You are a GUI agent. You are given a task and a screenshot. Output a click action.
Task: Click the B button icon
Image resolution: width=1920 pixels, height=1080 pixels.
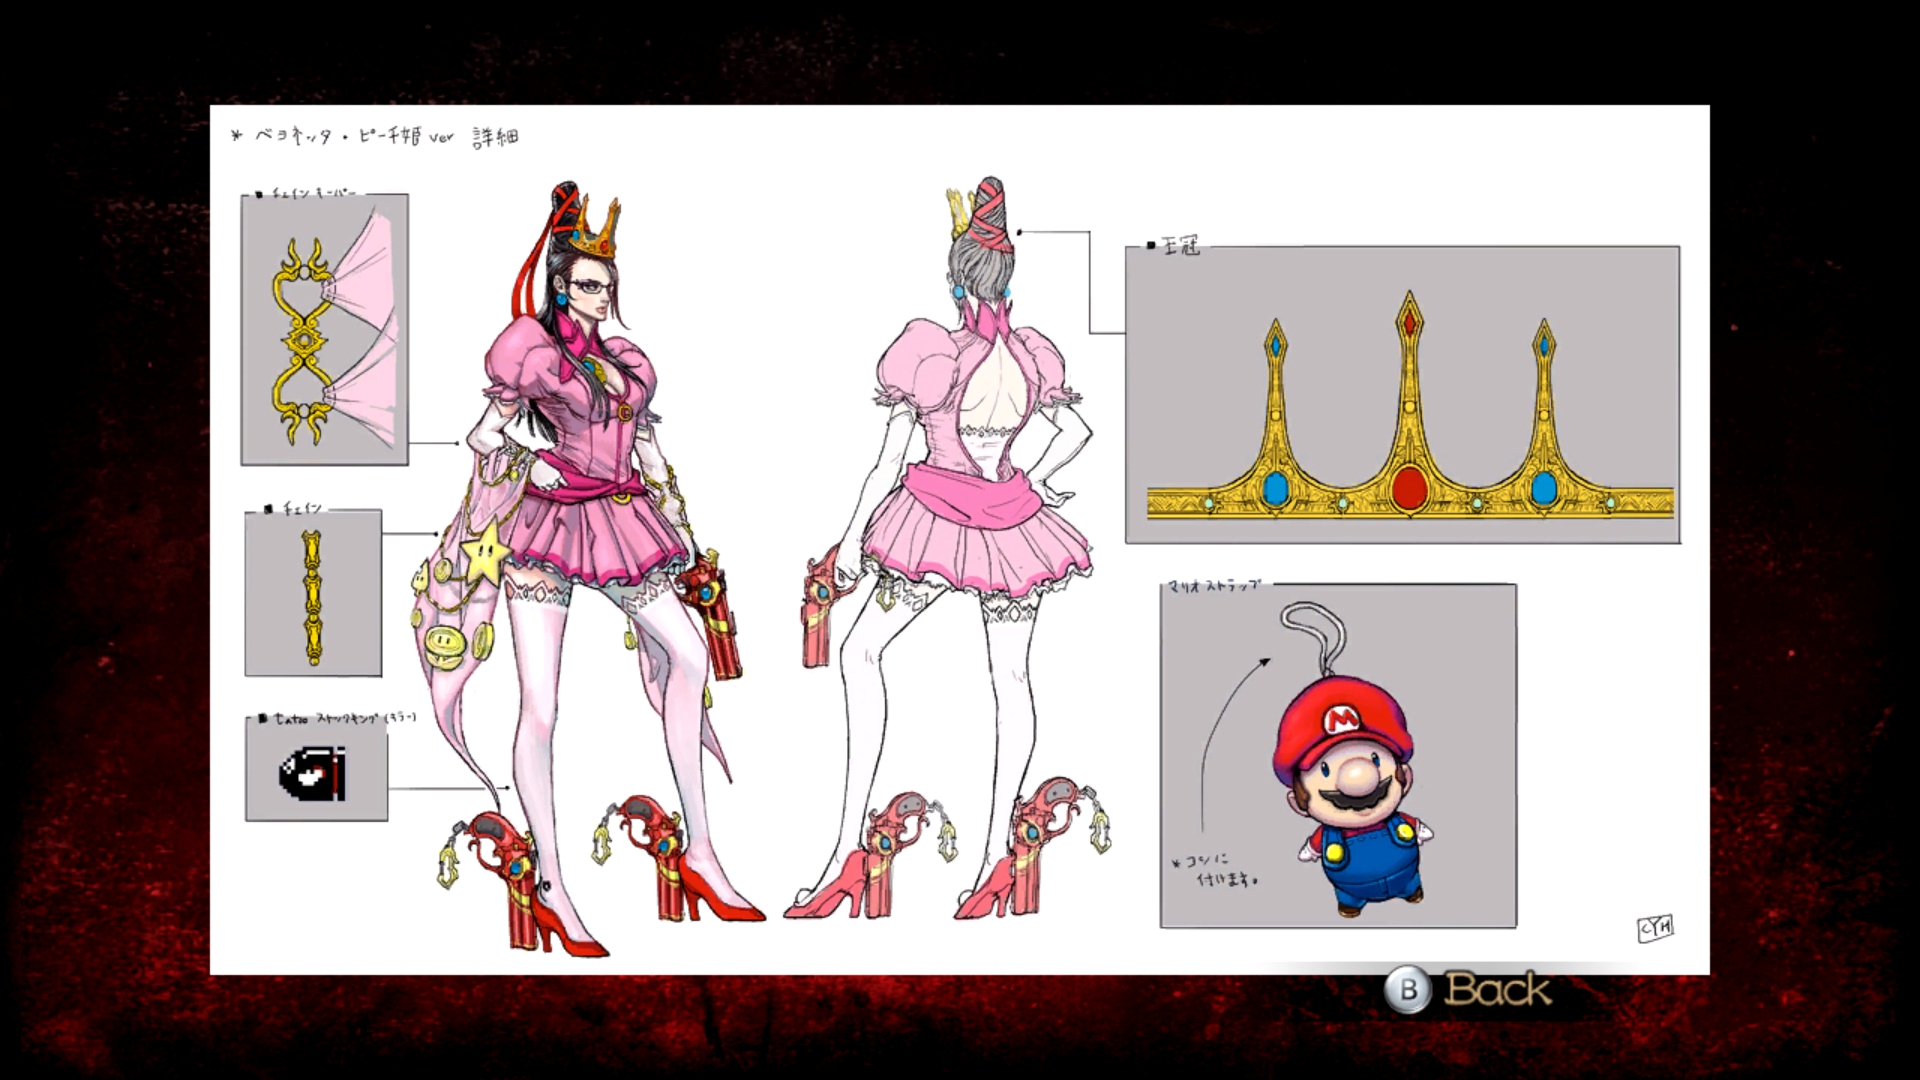tap(1408, 990)
